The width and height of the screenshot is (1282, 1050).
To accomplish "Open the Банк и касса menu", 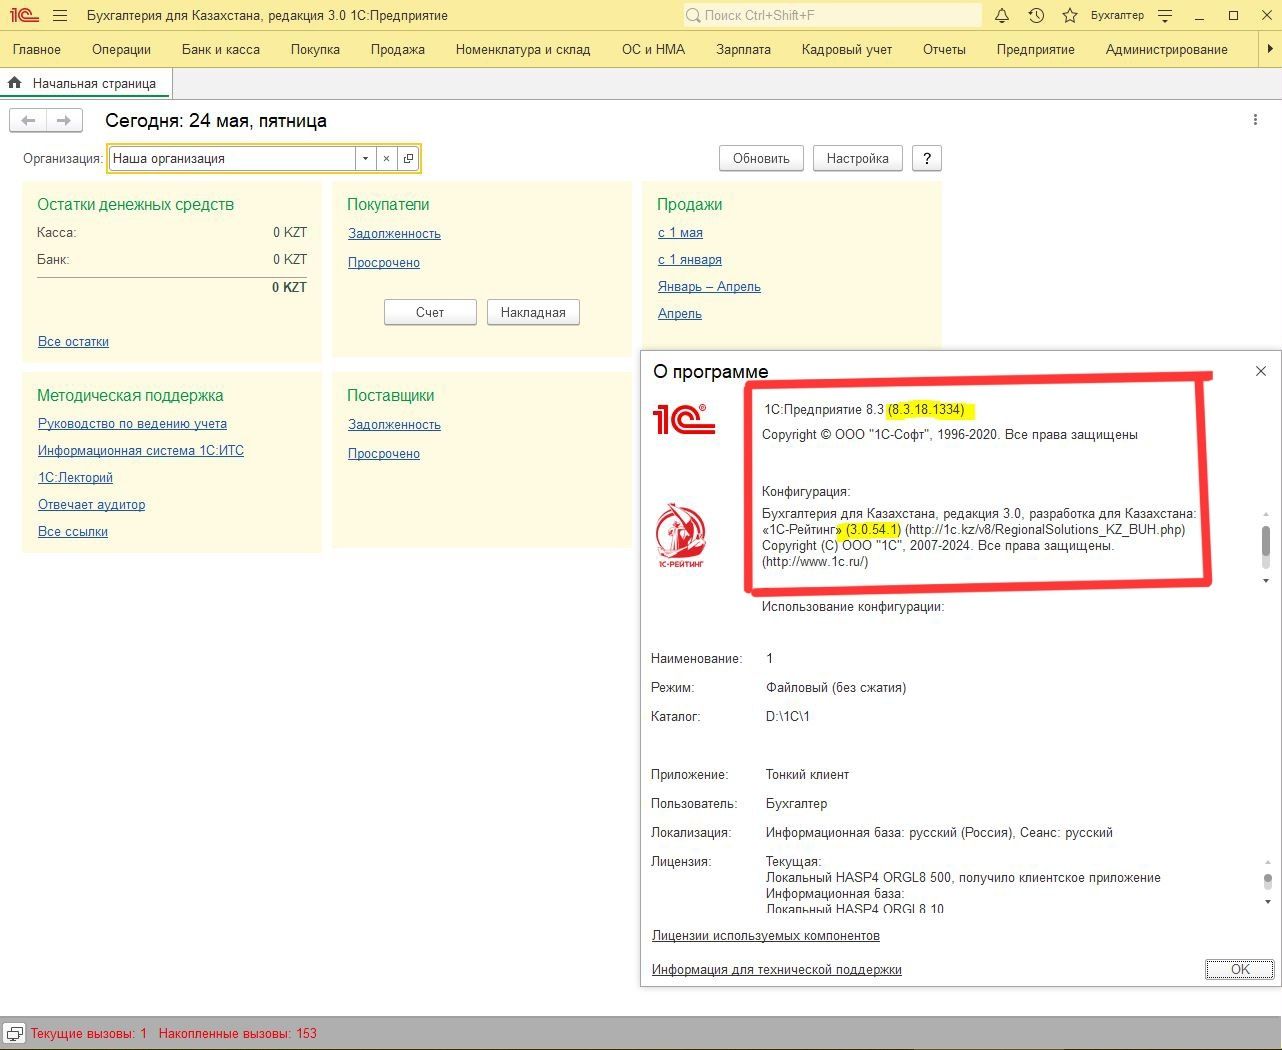I will click(221, 49).
